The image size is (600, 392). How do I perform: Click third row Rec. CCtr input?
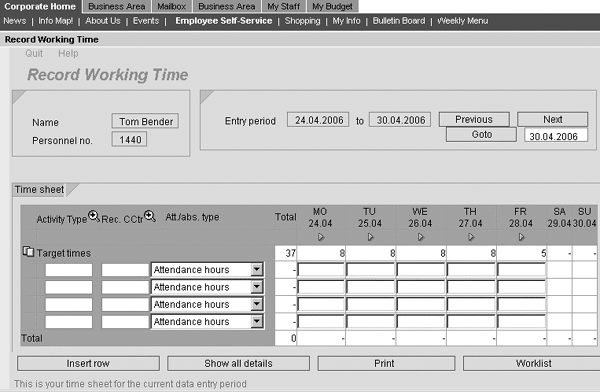125,305
